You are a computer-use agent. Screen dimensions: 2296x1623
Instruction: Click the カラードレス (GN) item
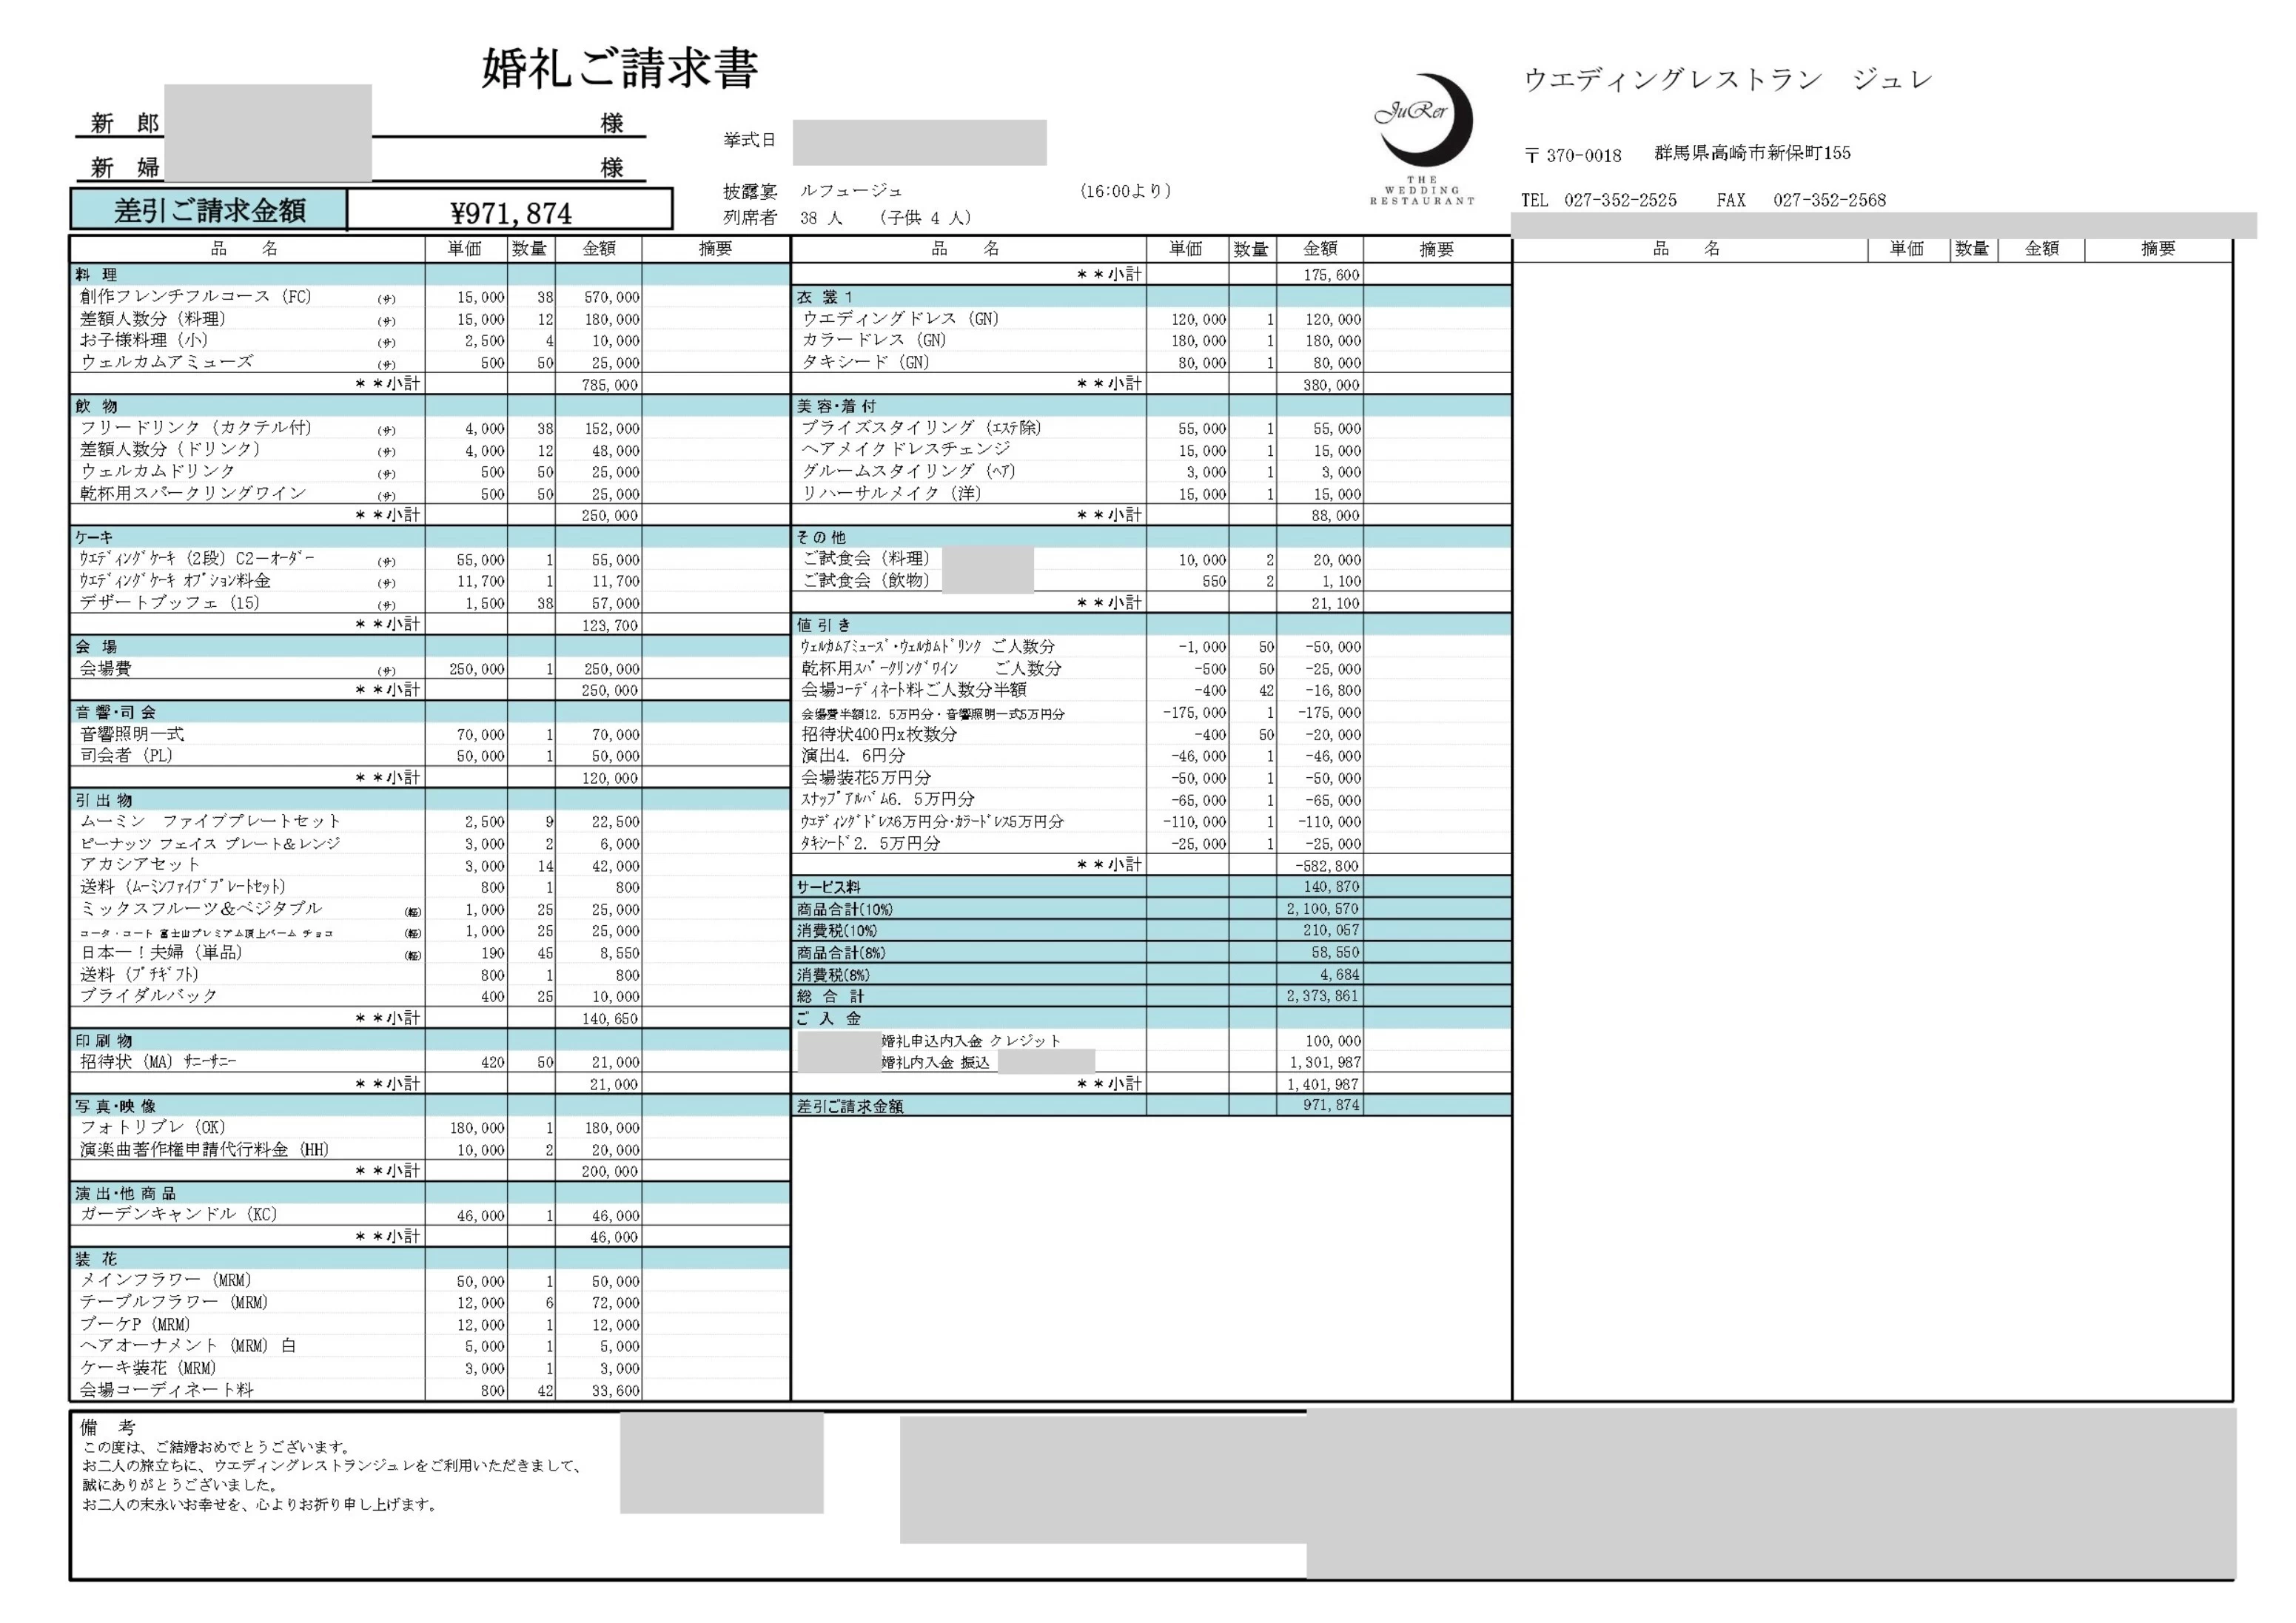[874, 340]
